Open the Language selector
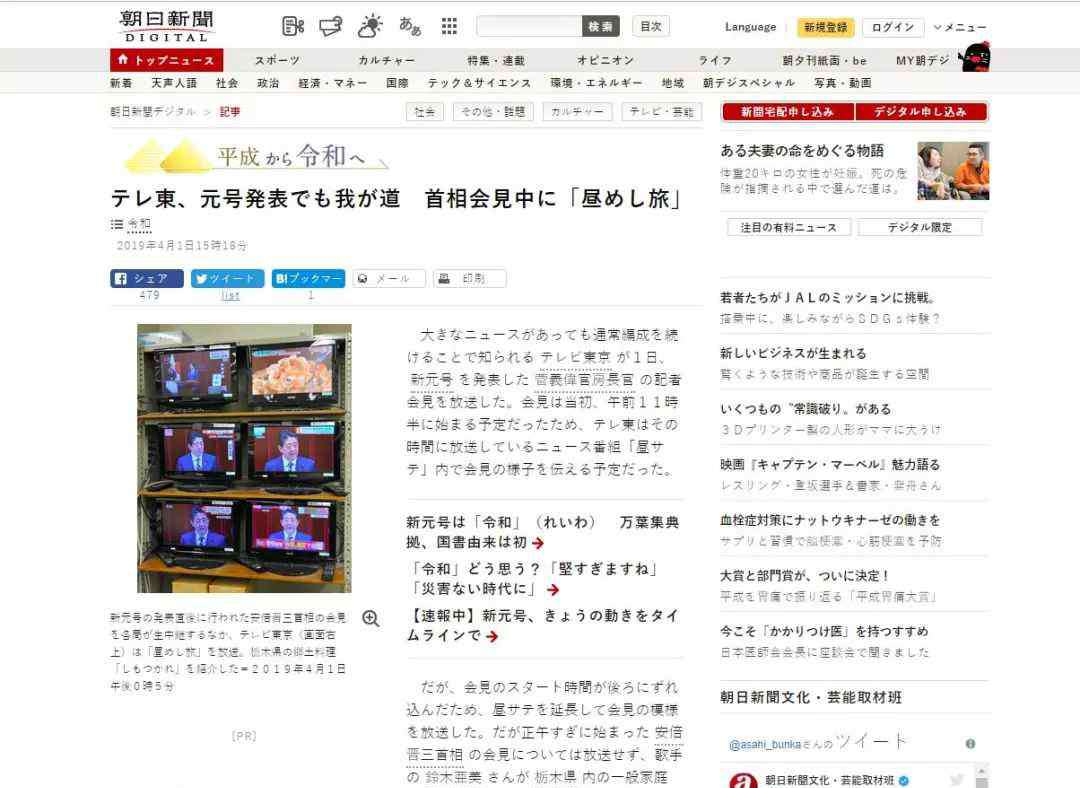Screen dimensions: 1080x788 click(x=750, y=27)
